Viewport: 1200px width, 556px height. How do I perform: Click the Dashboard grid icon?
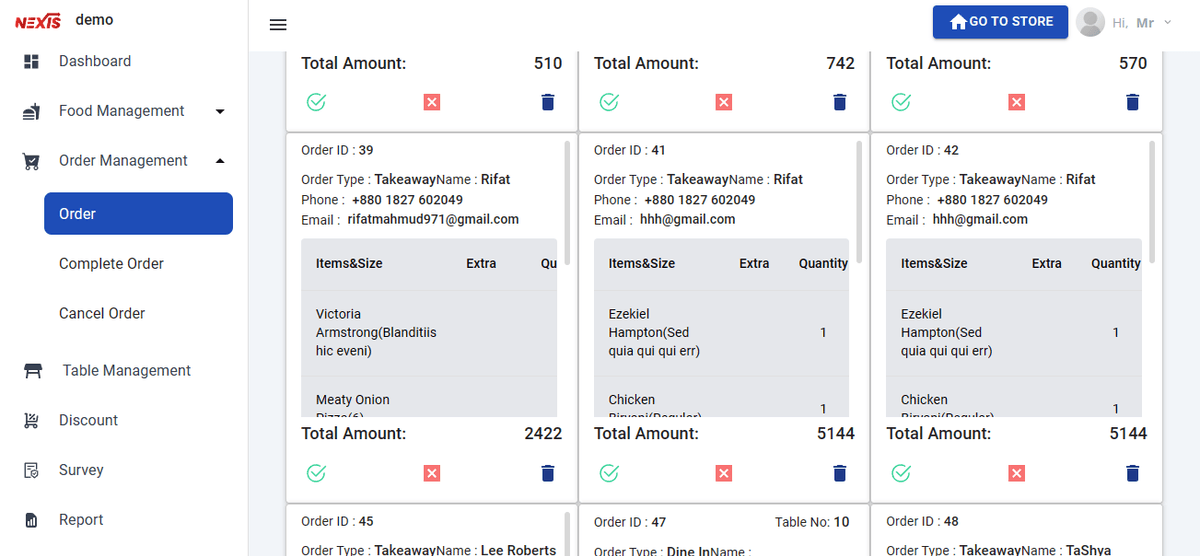click(31, 61)
